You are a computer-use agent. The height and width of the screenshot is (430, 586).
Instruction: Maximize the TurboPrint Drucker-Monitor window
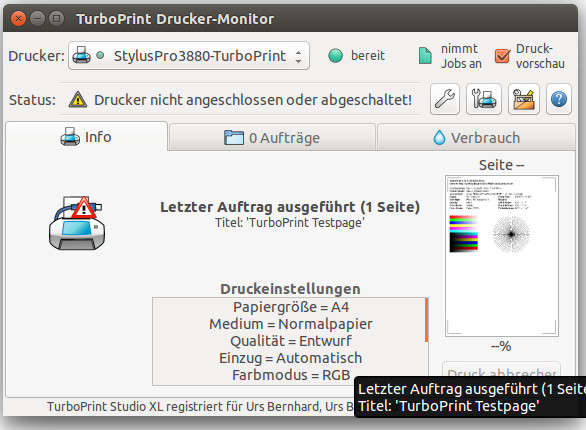tap(56, 18)
